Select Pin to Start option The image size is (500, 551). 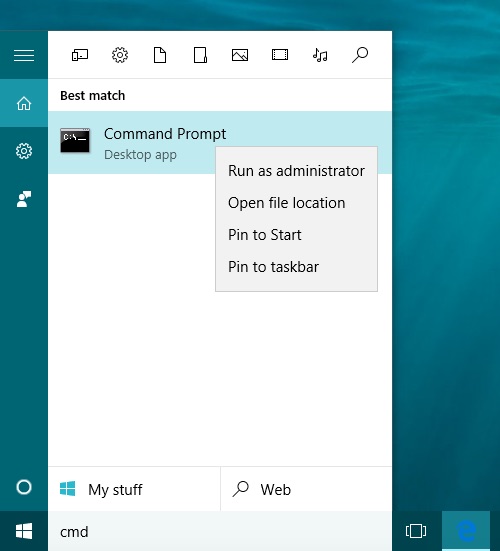296,235
